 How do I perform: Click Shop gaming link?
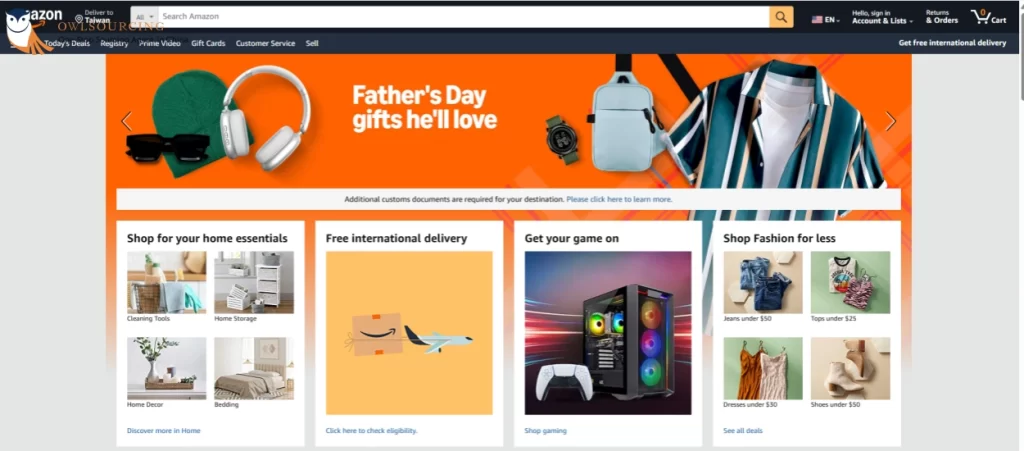(545, 431)
